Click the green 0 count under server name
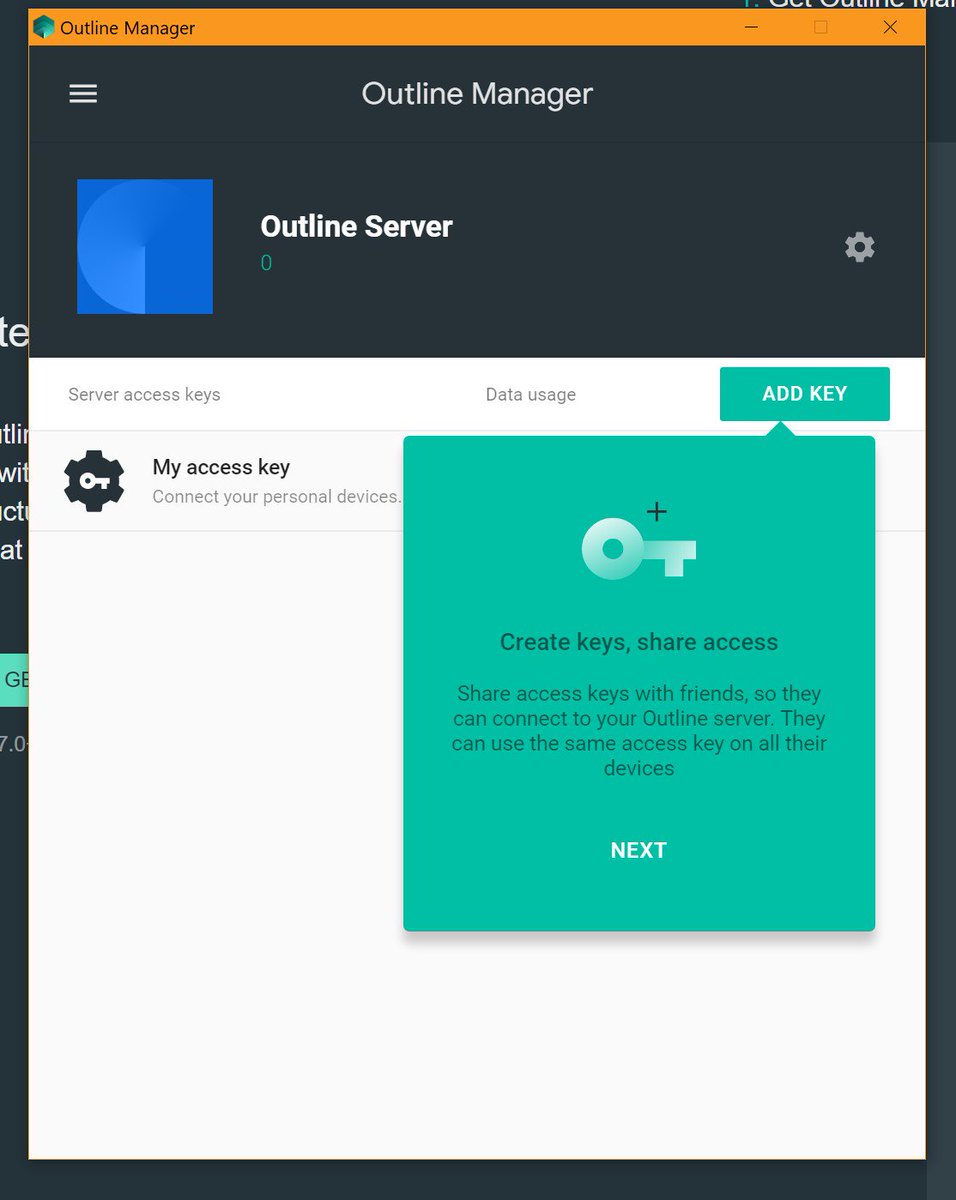 point(266,263)
